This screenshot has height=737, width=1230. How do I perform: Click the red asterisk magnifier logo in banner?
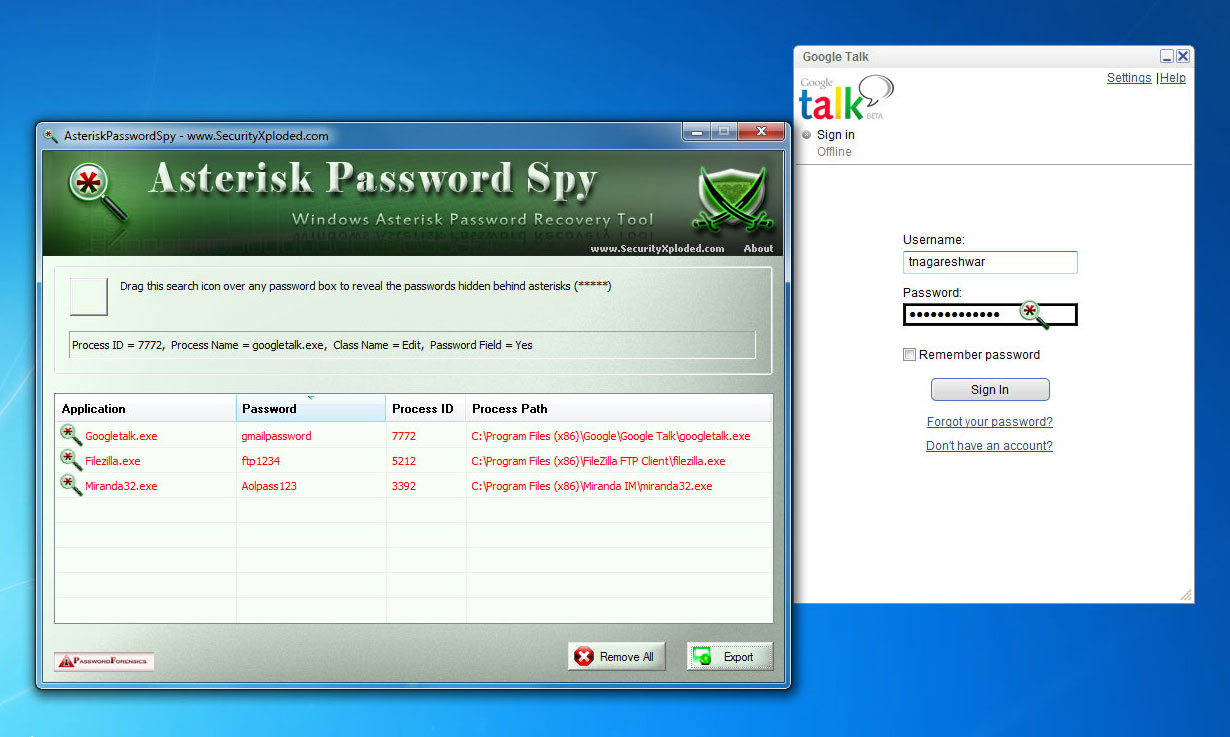[99, 192]
